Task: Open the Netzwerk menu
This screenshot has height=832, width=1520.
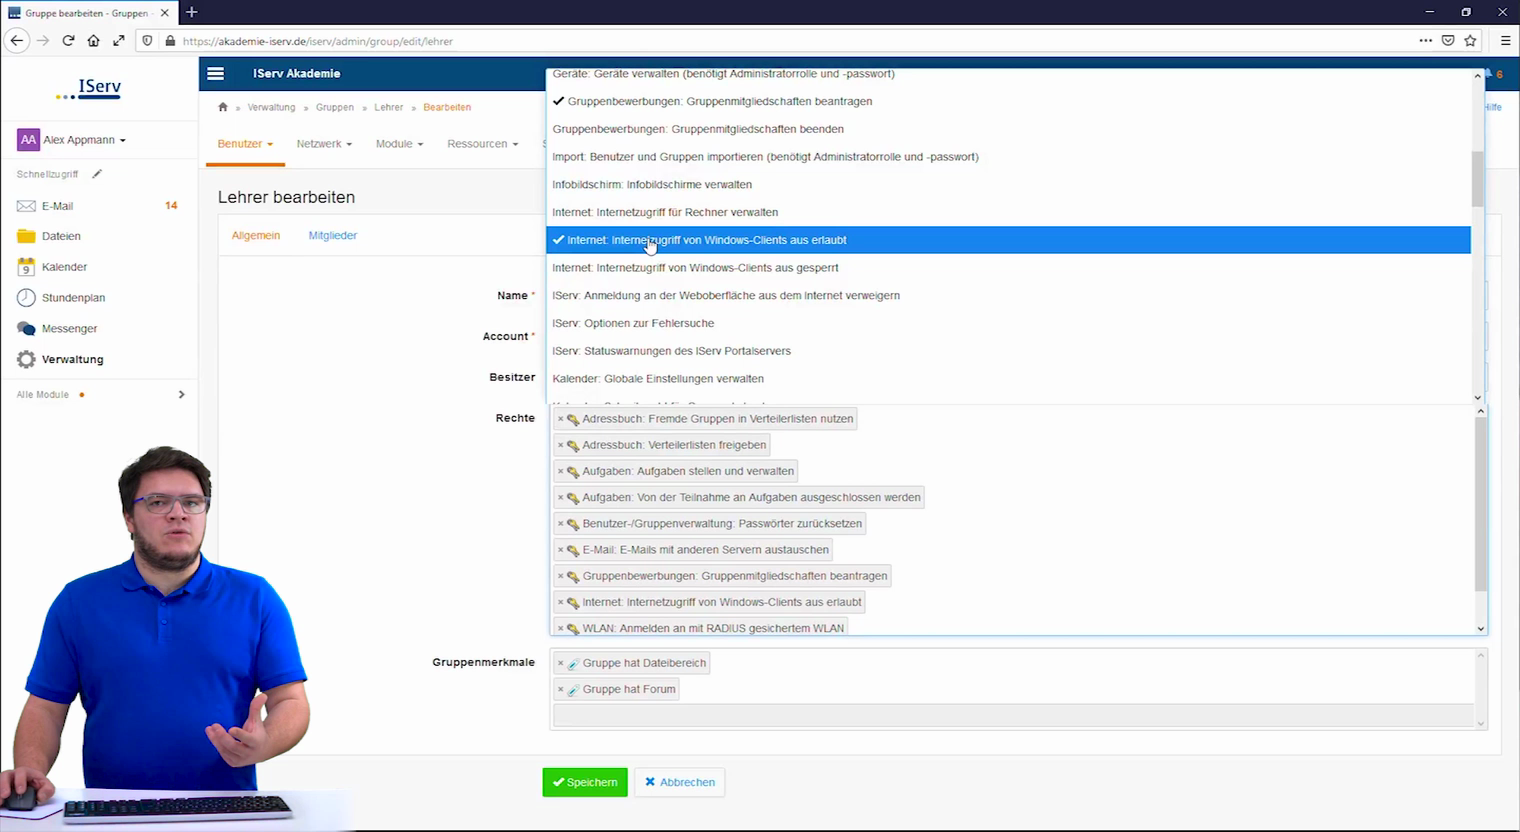Action: 324,144
